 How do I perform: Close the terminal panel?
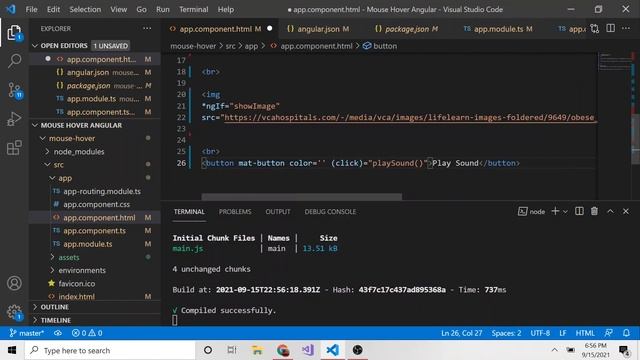626,211
